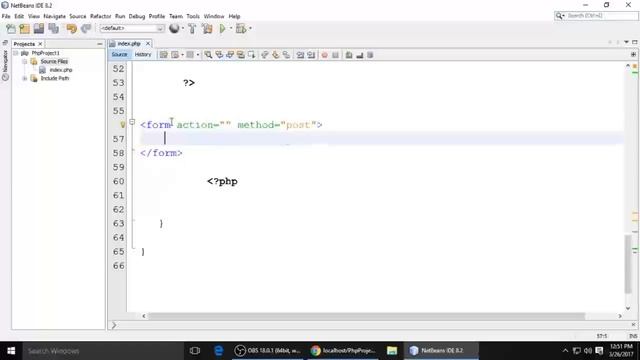This screenshot has width=640, height=360.
Task: Open the File menu
Action: coord(6,16)
